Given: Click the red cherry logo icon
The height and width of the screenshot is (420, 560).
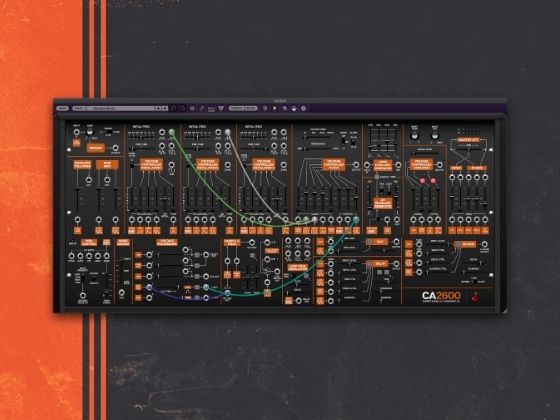Looking at the screenshot, I should point(475,297).
